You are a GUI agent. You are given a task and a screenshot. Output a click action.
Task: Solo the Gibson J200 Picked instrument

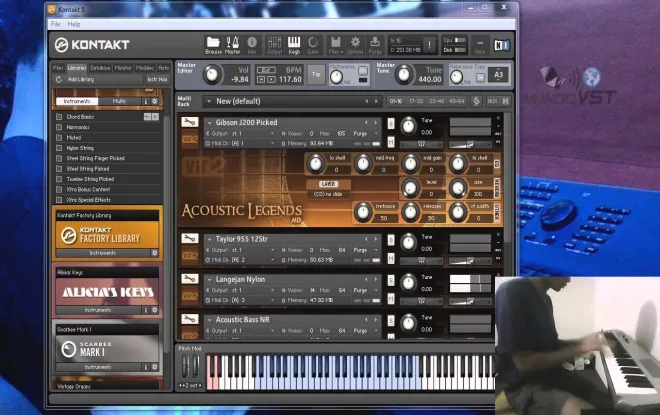pyautogui.click(x=391, y=123)
